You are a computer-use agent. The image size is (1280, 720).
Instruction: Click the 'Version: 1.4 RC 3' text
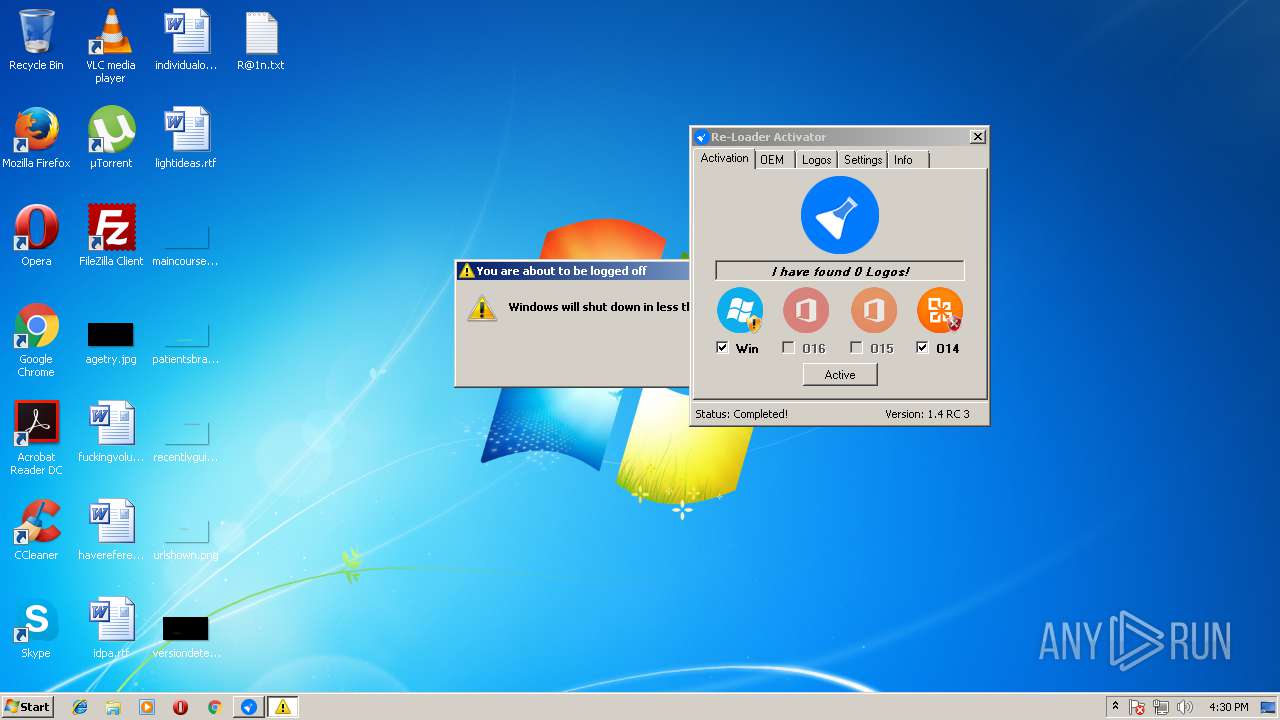click(927, 414)
